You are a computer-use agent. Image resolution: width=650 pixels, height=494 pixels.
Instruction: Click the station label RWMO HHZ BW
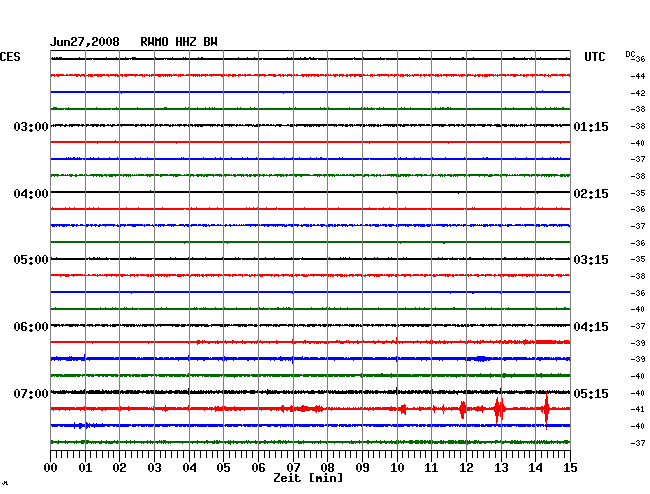179,42
